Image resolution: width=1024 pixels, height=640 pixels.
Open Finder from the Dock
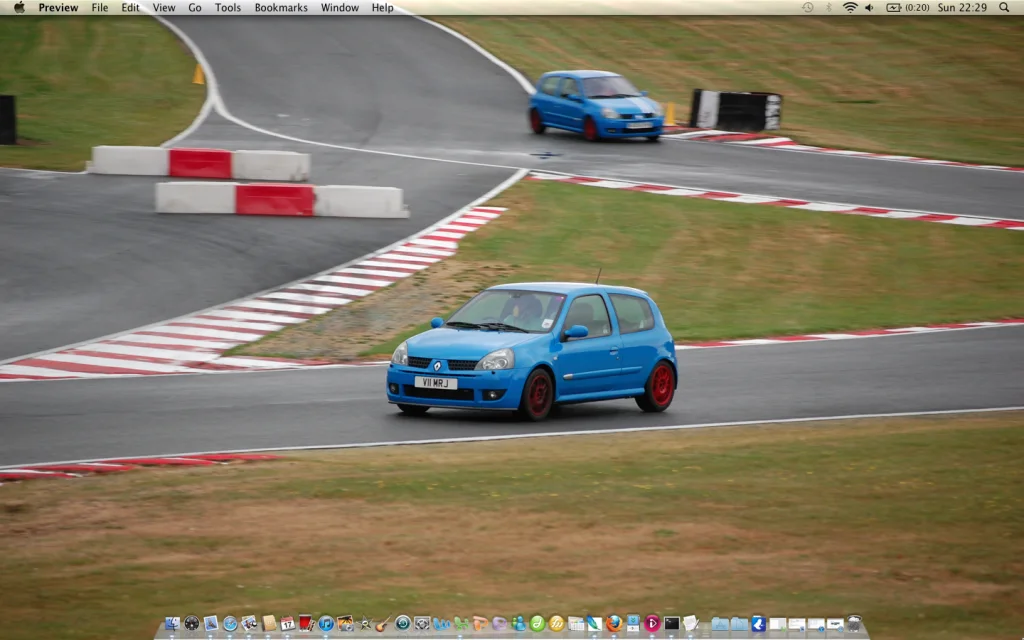coord(172,624)
